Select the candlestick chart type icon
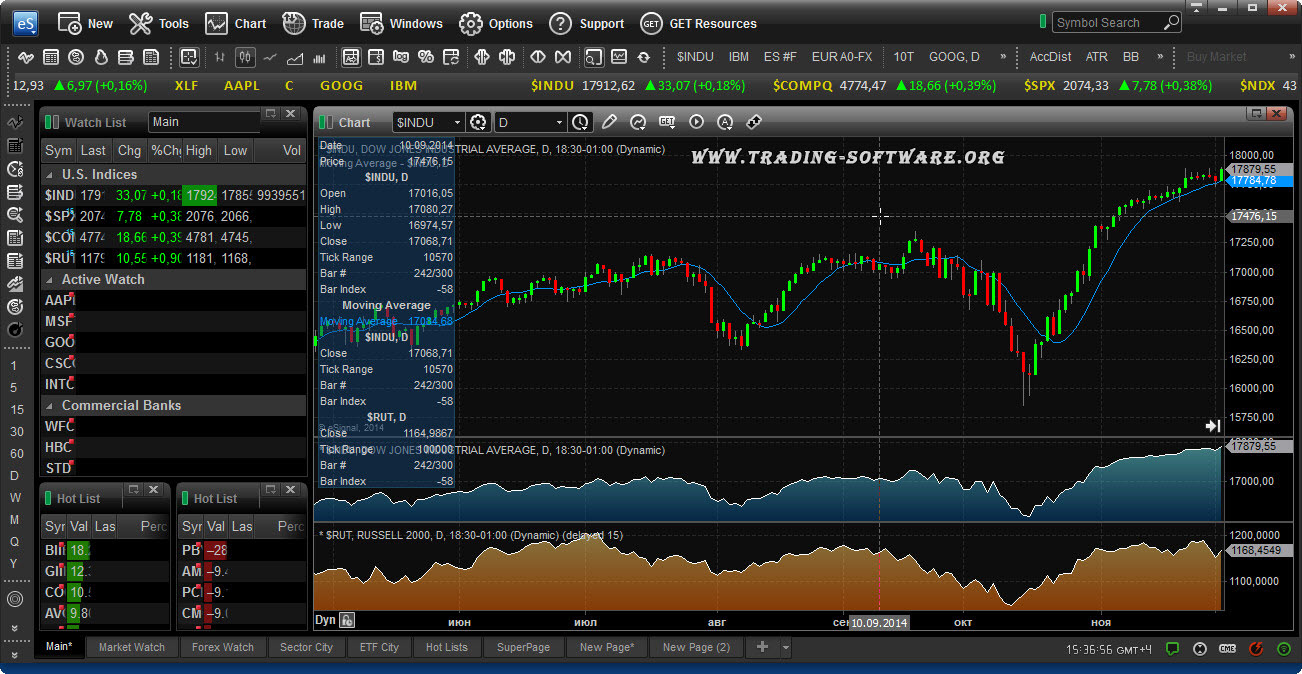The width and height of the screenshot is (1302, 674). tap(245, 57)
